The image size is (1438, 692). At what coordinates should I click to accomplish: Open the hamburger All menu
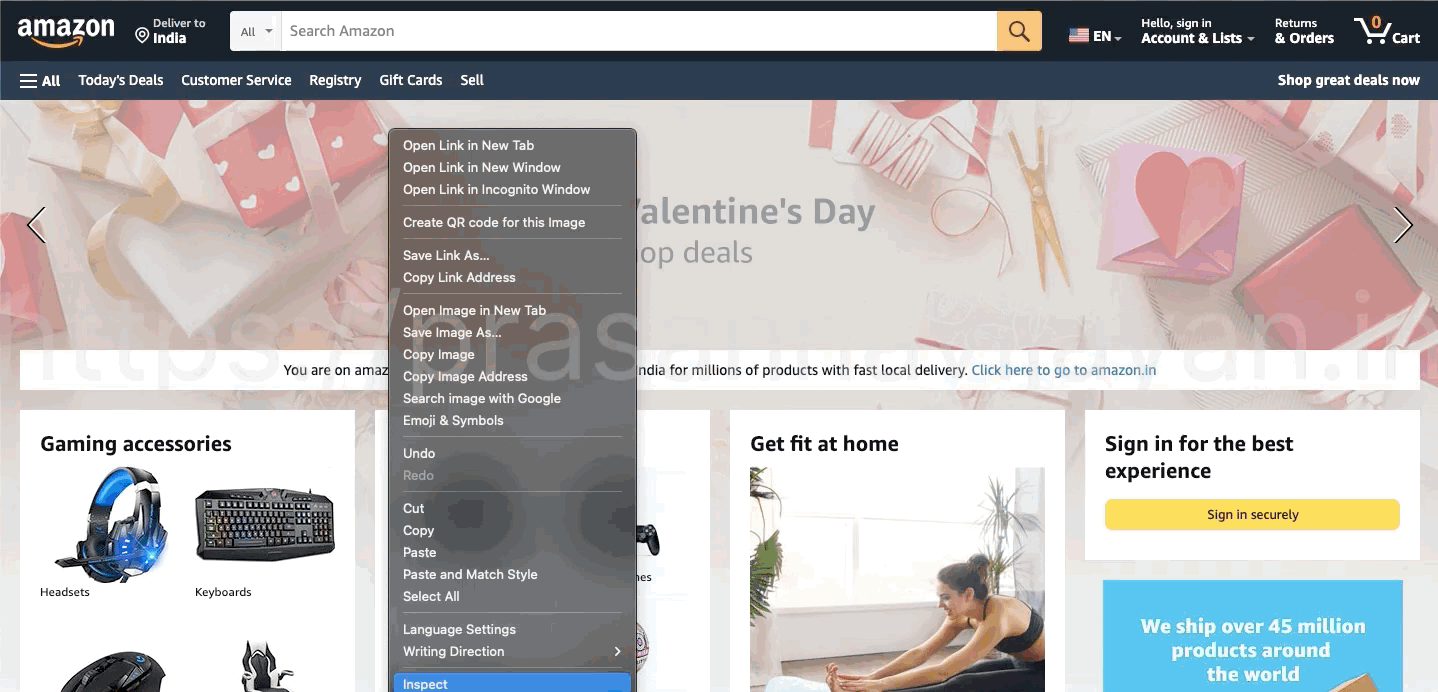tap(40, 80)
